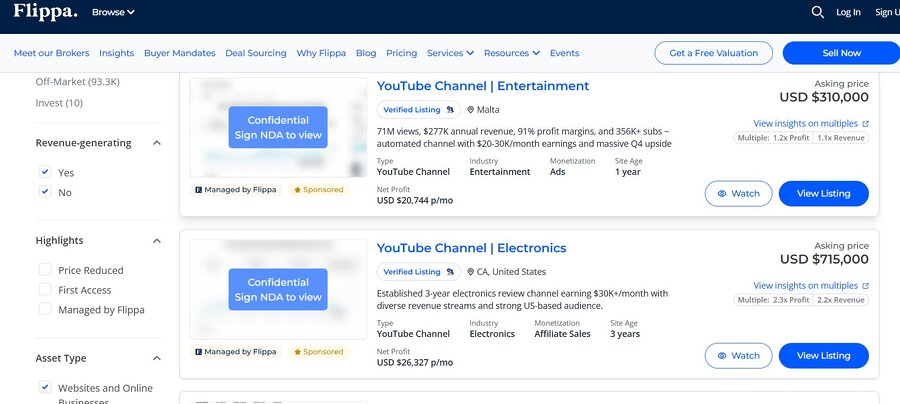Screen dimensions: 900x404
Task: Collapse the Revenue-generating filter section
Action: pos(157,143)
